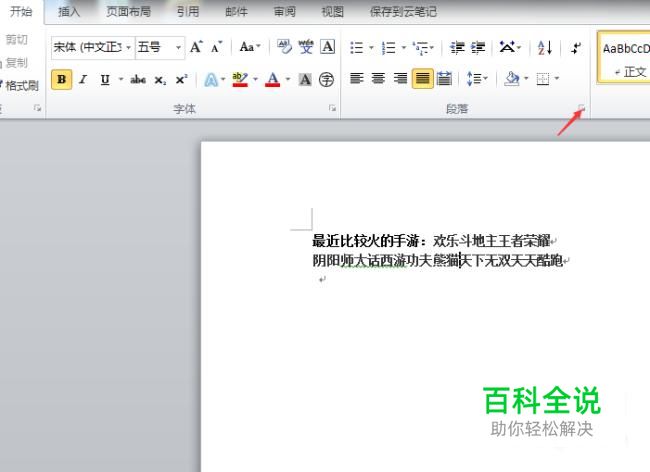Open Paragraph dialog launcher
650x472 pixels.
point(581,108)
